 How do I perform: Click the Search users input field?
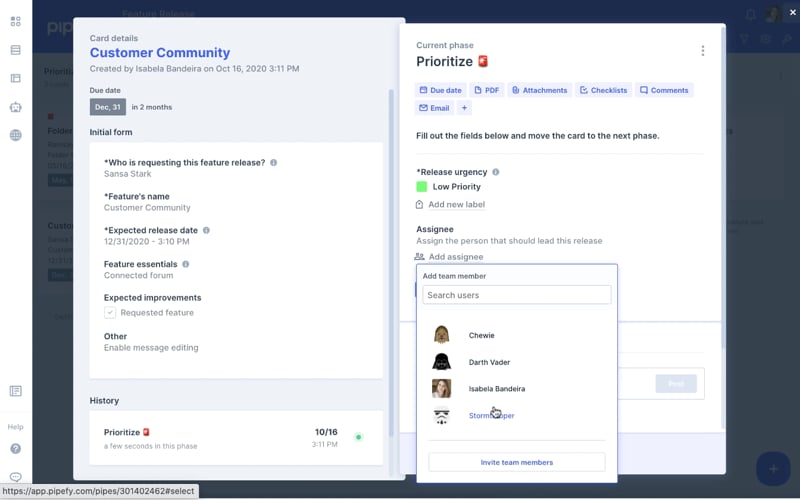516,295
